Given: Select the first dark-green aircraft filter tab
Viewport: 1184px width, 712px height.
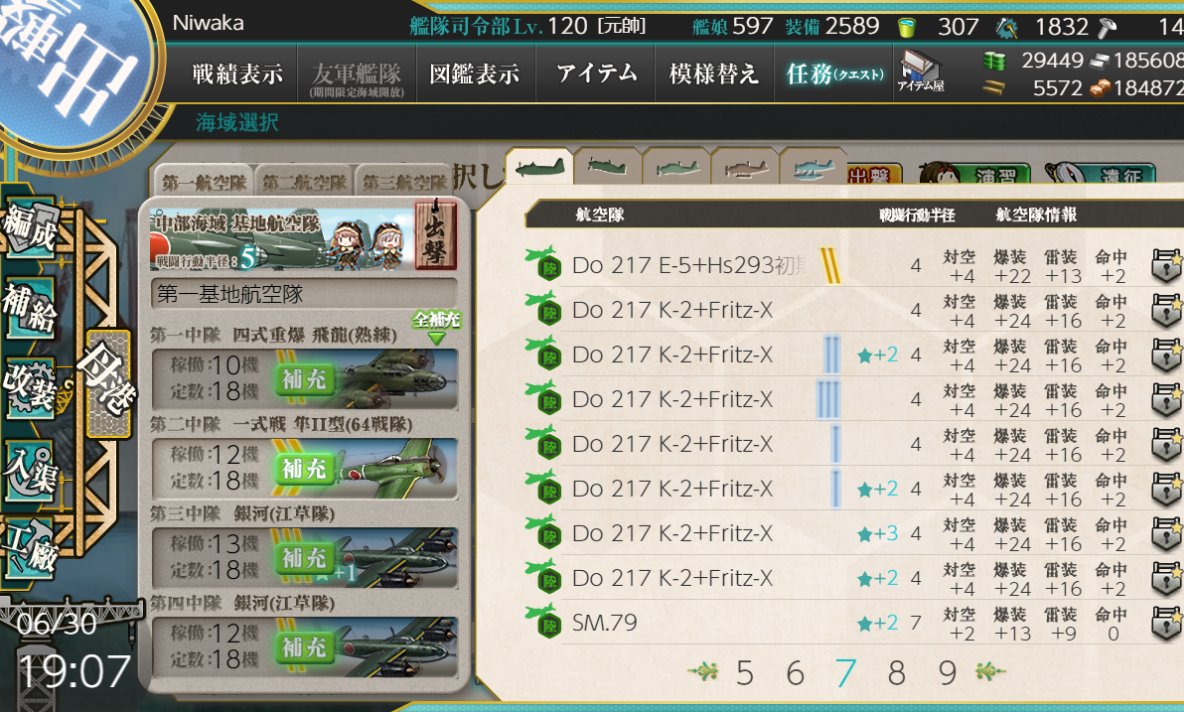Looking at the screenshot, I should point(538,168).
